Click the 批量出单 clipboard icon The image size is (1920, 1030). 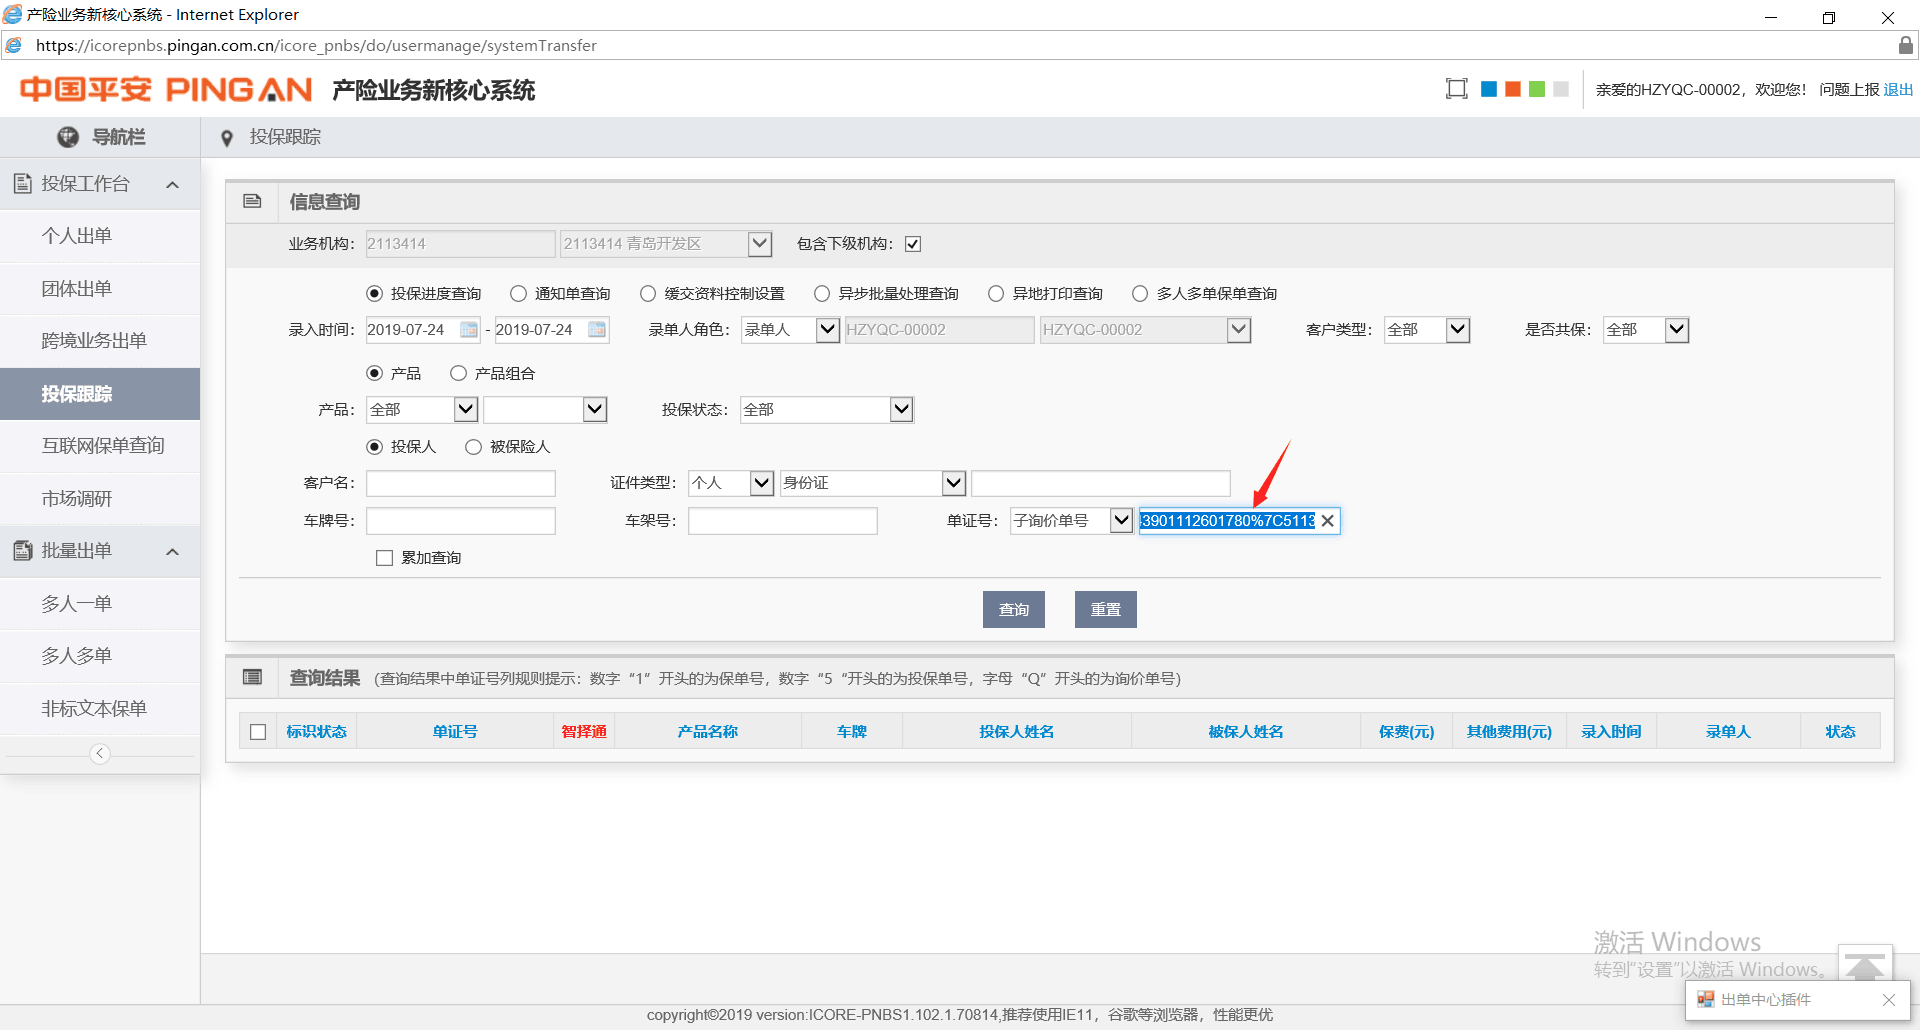[x=22, y=551]
